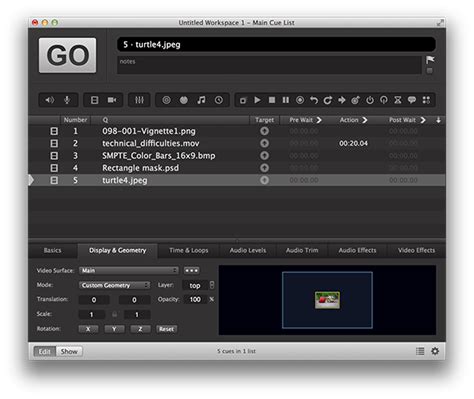Image resolution: width=474 pixels, height=399 pixels.
Task: Expand the Pre Wait column arrow
Action: [x=319, y=120]
